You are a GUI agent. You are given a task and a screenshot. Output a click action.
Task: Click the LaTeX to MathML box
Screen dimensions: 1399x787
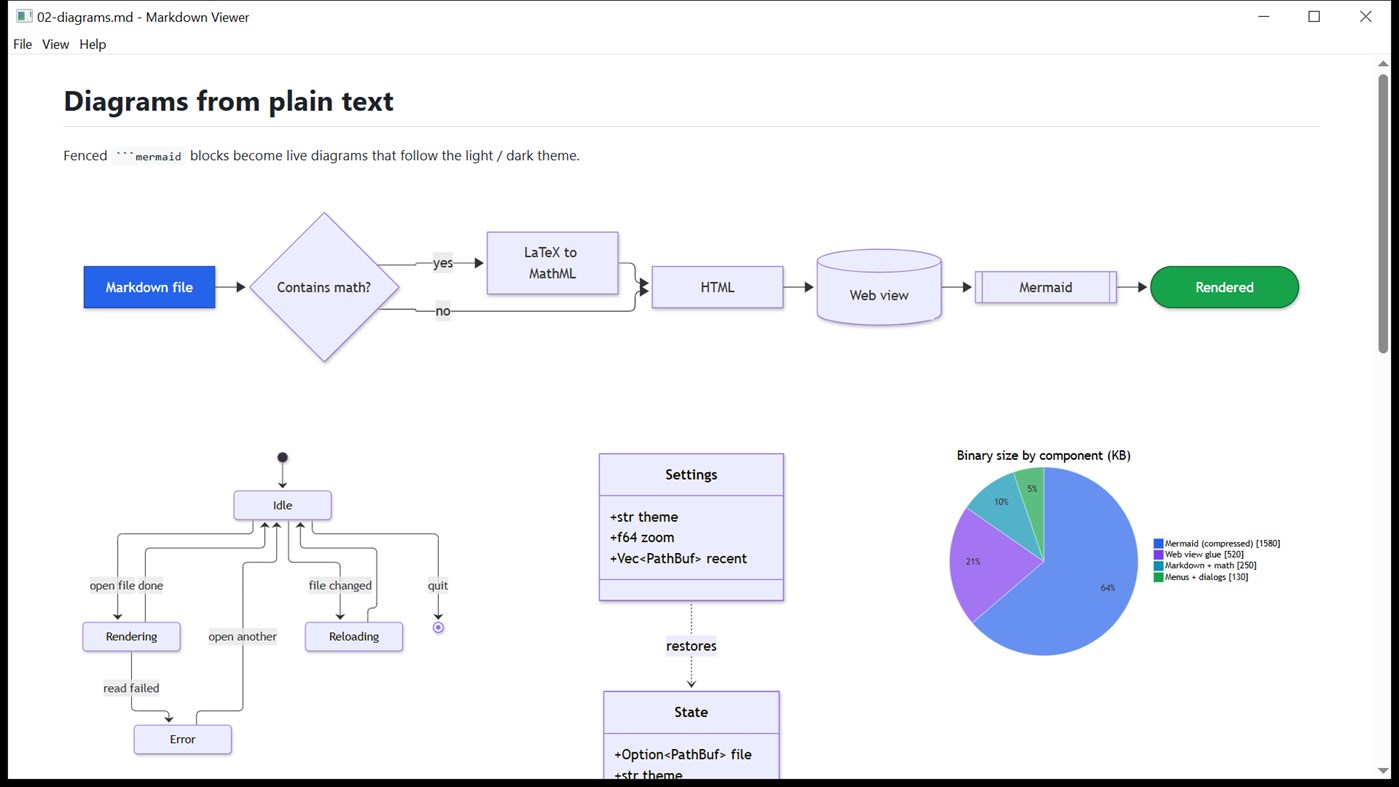(x=552, y=263)
